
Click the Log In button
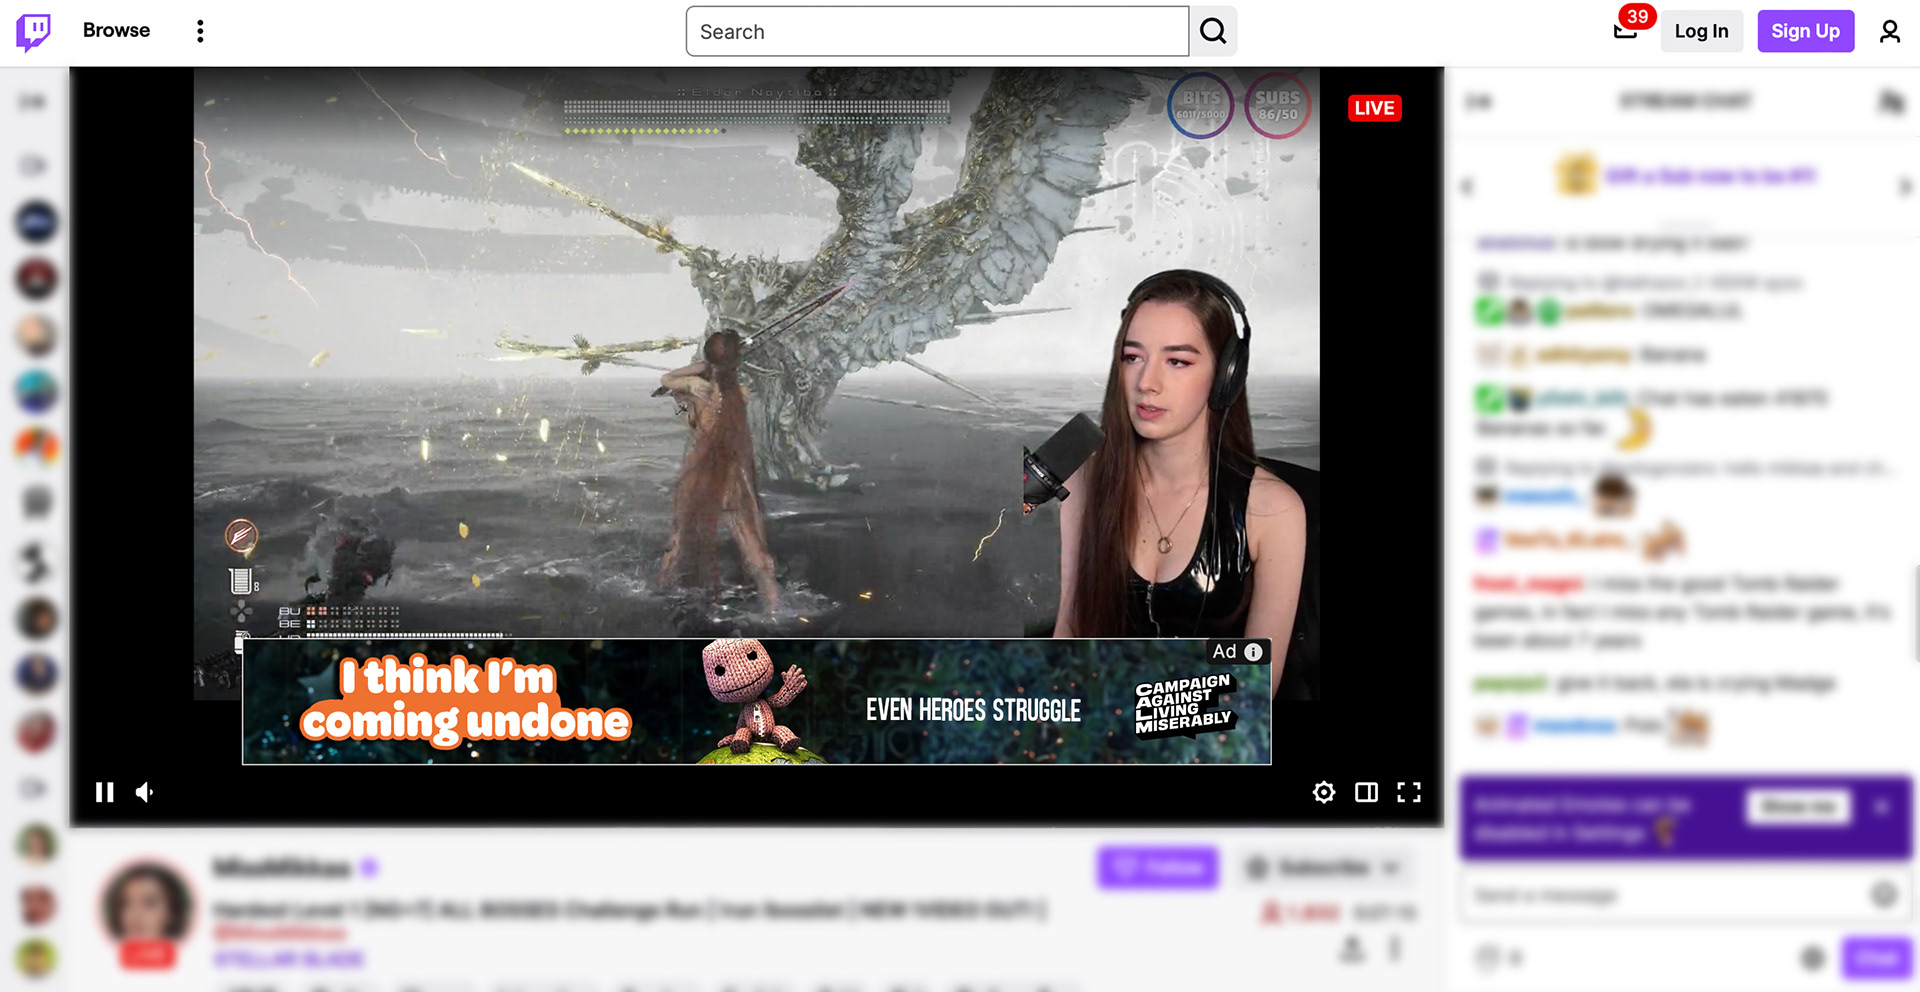[x=1701, y=31]
